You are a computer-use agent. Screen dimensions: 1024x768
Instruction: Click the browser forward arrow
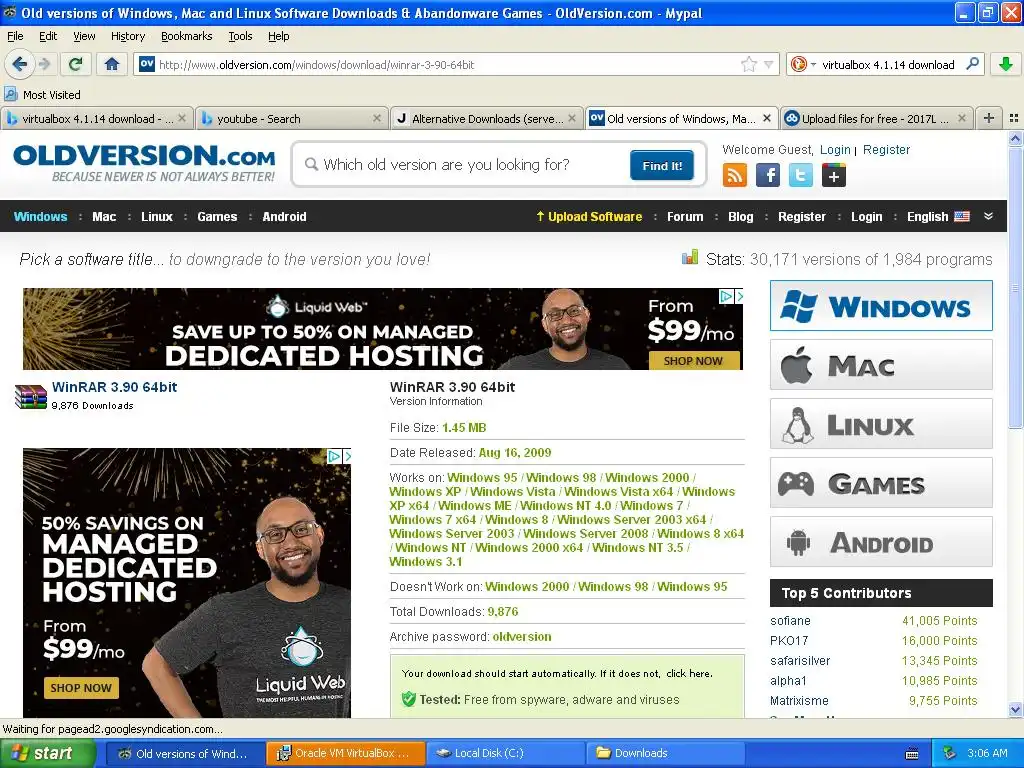click(44, 64)
